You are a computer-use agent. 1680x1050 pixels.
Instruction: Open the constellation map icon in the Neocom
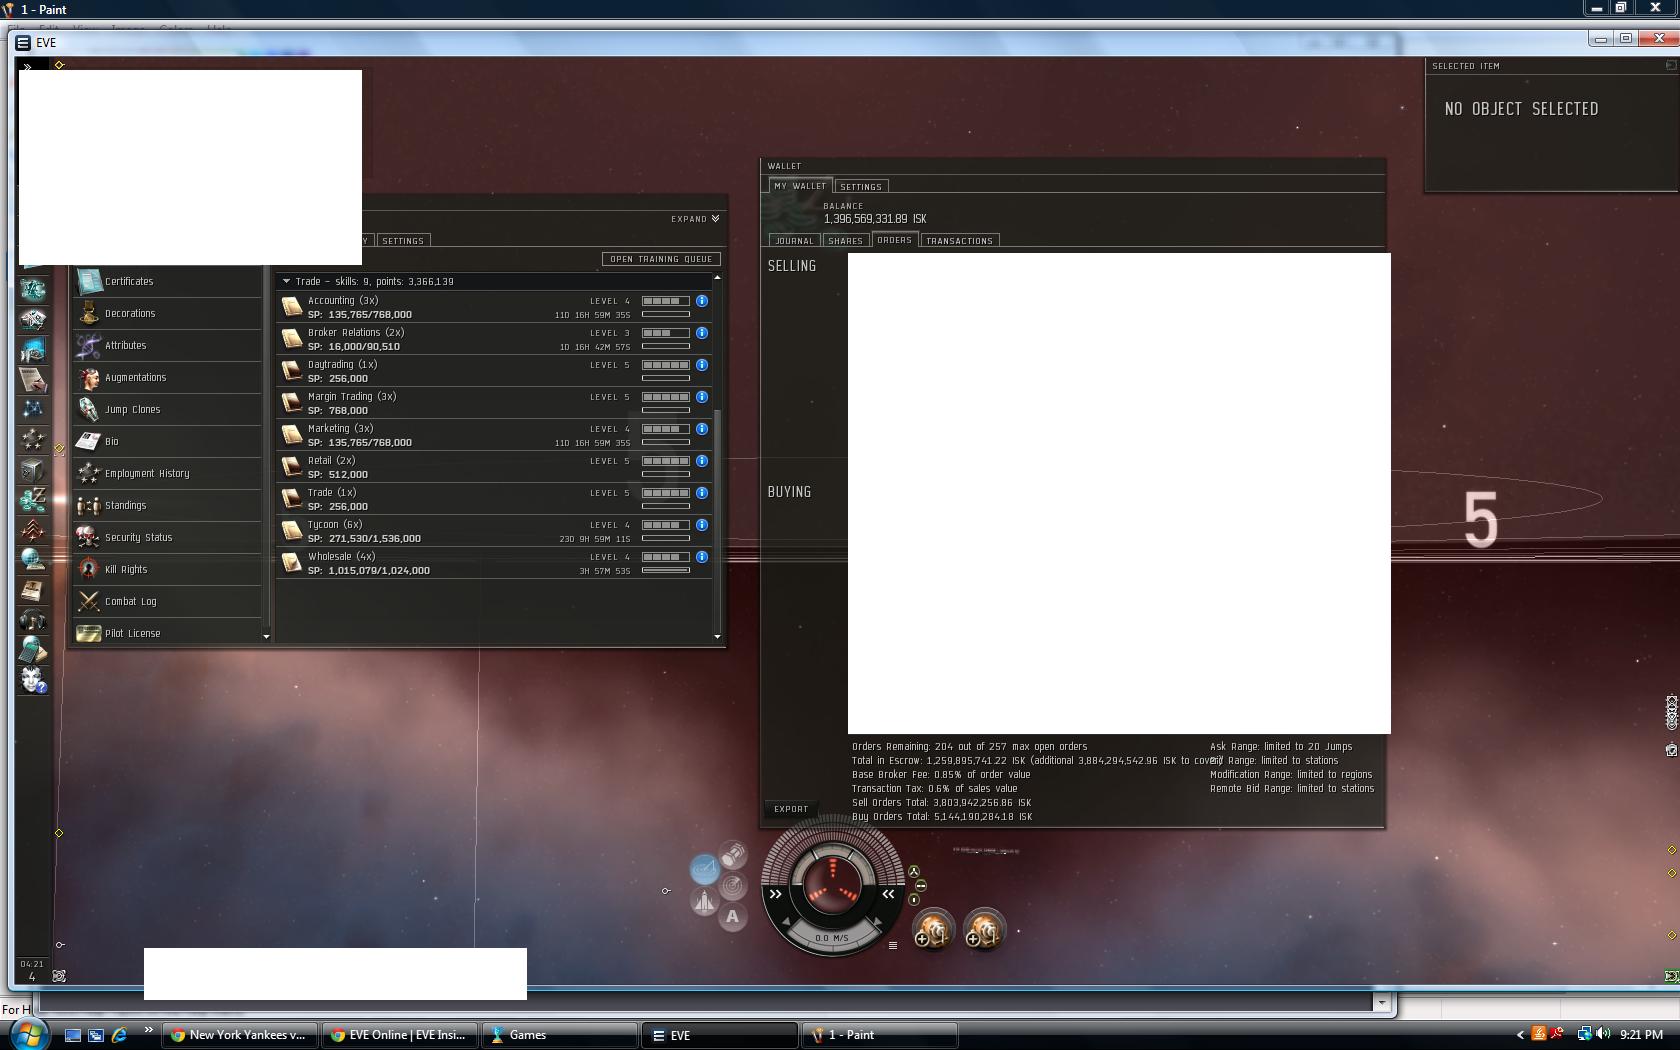pos(33,409)
